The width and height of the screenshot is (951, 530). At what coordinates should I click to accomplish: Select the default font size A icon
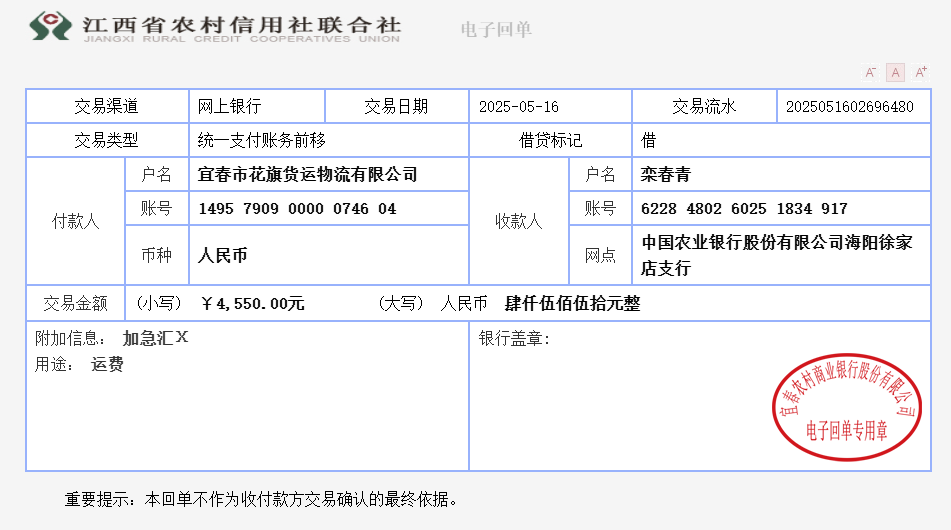click(895, 73)
